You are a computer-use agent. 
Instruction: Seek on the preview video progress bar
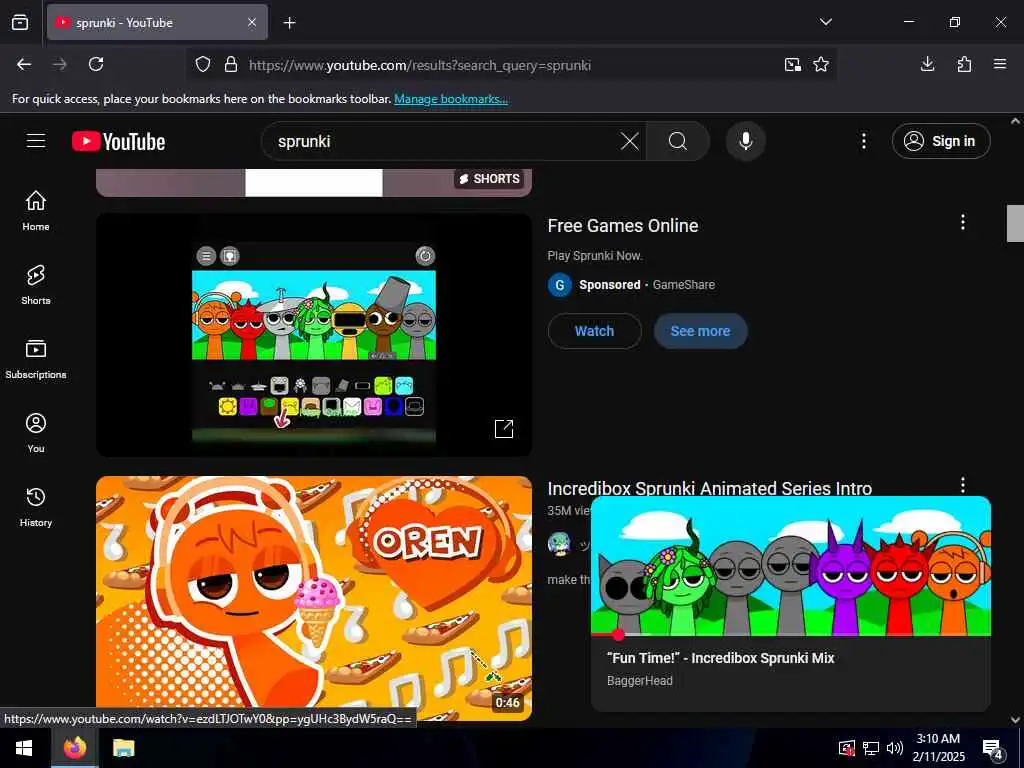[x=790, y=634]
